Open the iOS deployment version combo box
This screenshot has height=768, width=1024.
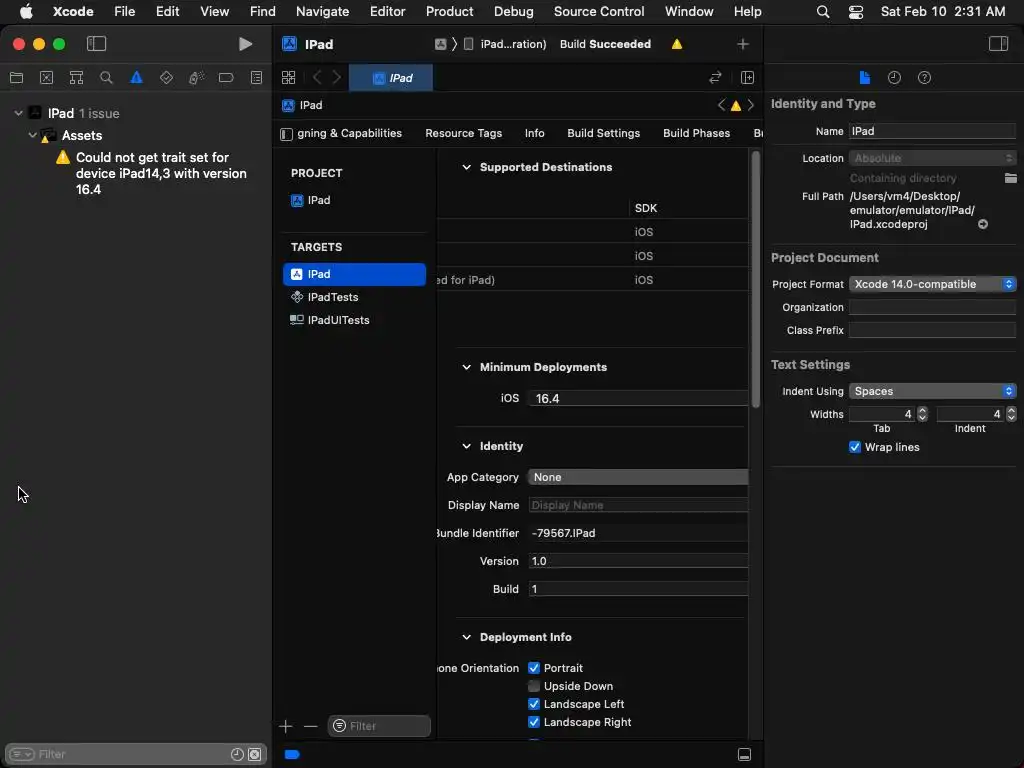point(637,398)
